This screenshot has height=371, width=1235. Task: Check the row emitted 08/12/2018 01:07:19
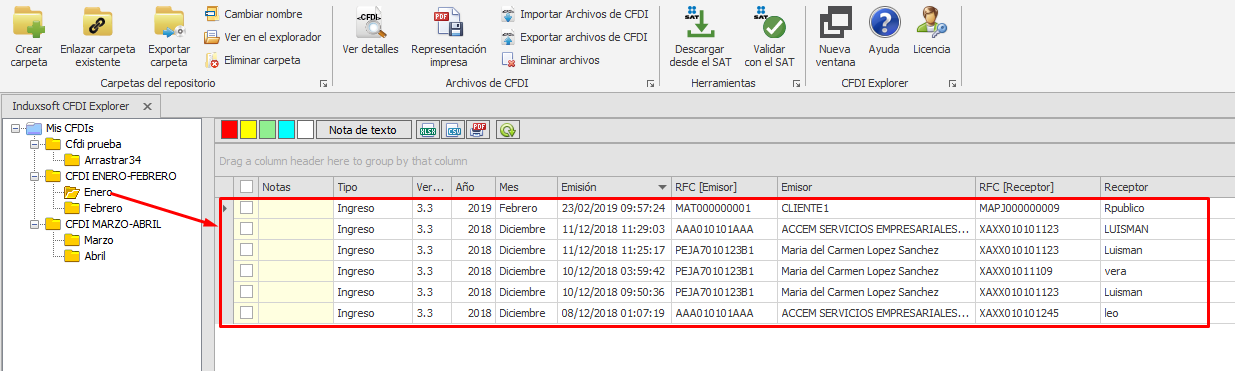pos(246,313)
